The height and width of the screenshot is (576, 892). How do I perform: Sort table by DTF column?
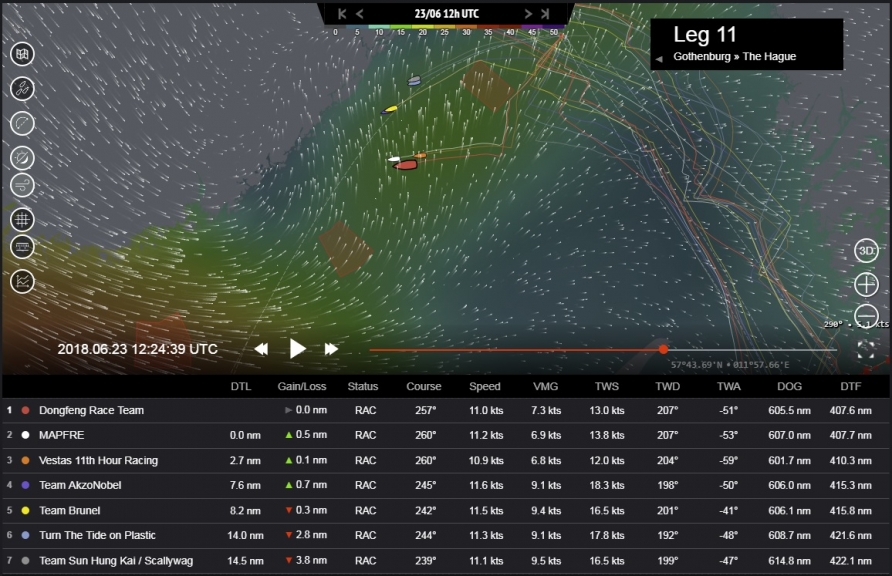coord(850,387)
